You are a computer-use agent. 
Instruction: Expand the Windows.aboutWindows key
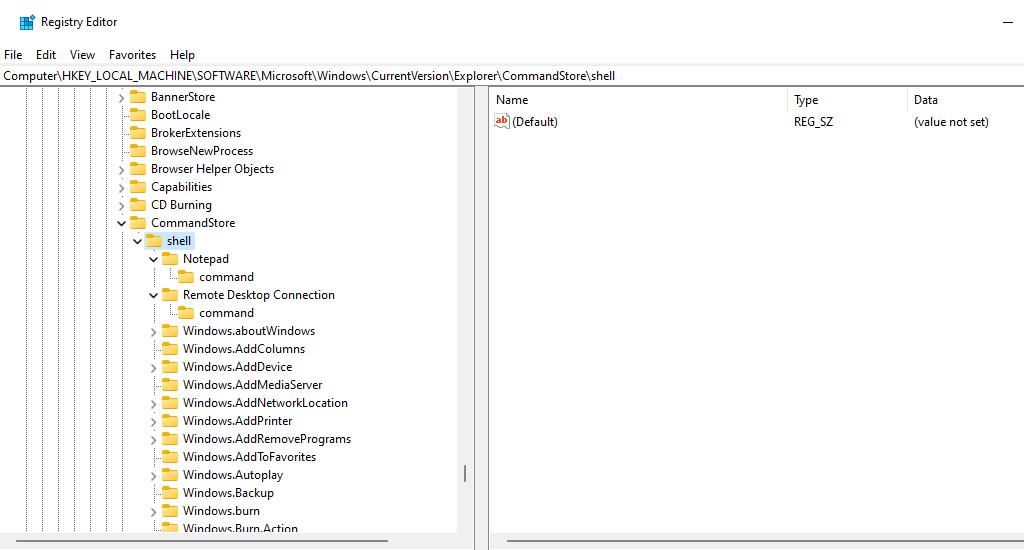pos(153,332)
